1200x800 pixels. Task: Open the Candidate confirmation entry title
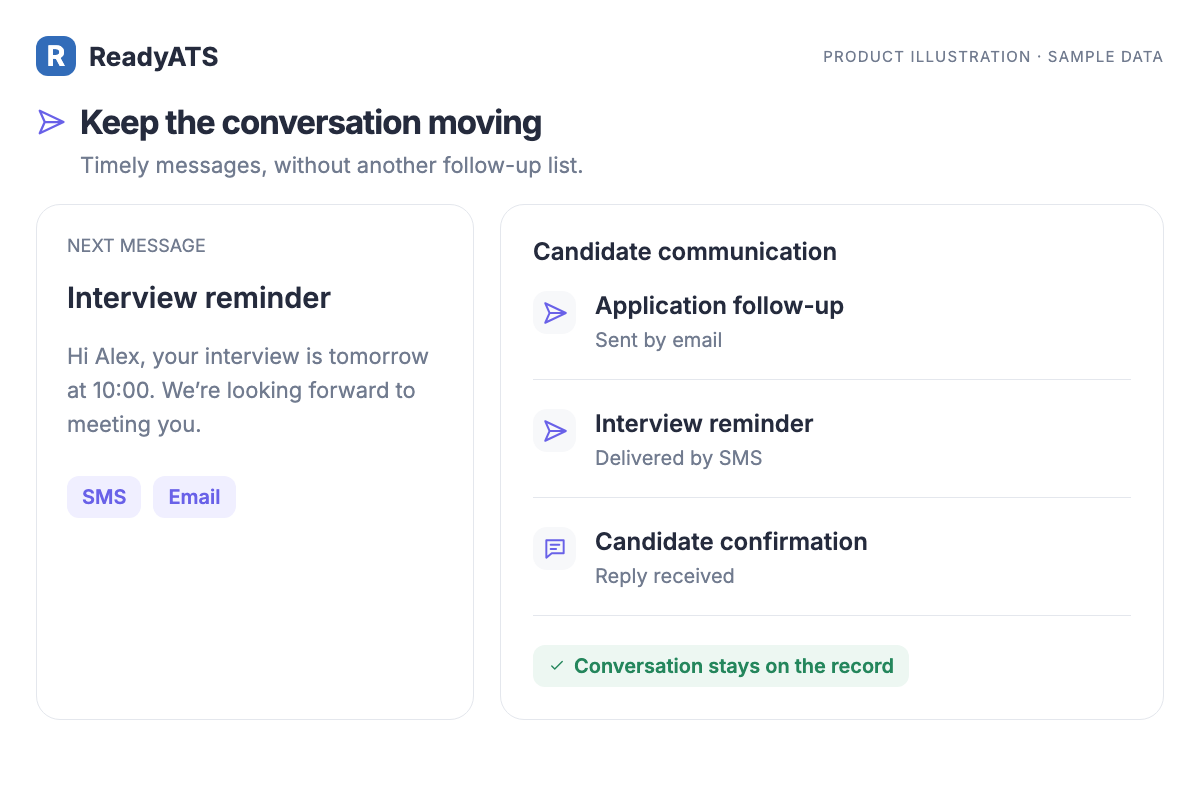pos(731,542)
